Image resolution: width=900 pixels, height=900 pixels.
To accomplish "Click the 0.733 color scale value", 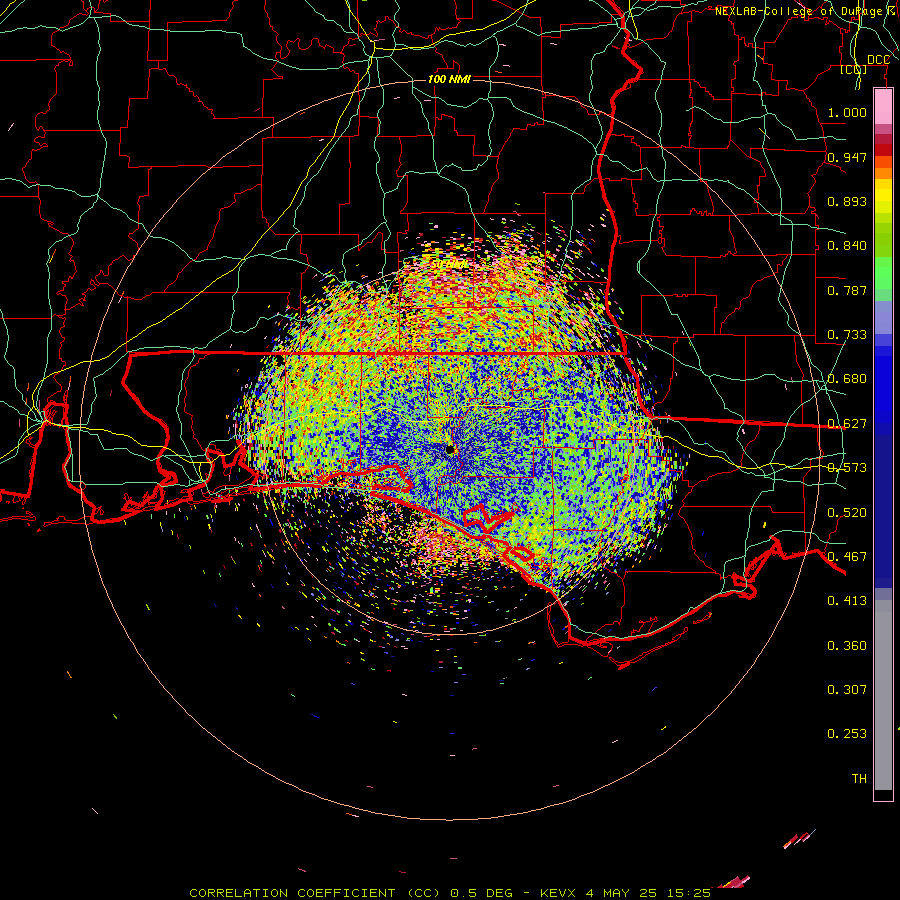I will click(x=847, y=335).
